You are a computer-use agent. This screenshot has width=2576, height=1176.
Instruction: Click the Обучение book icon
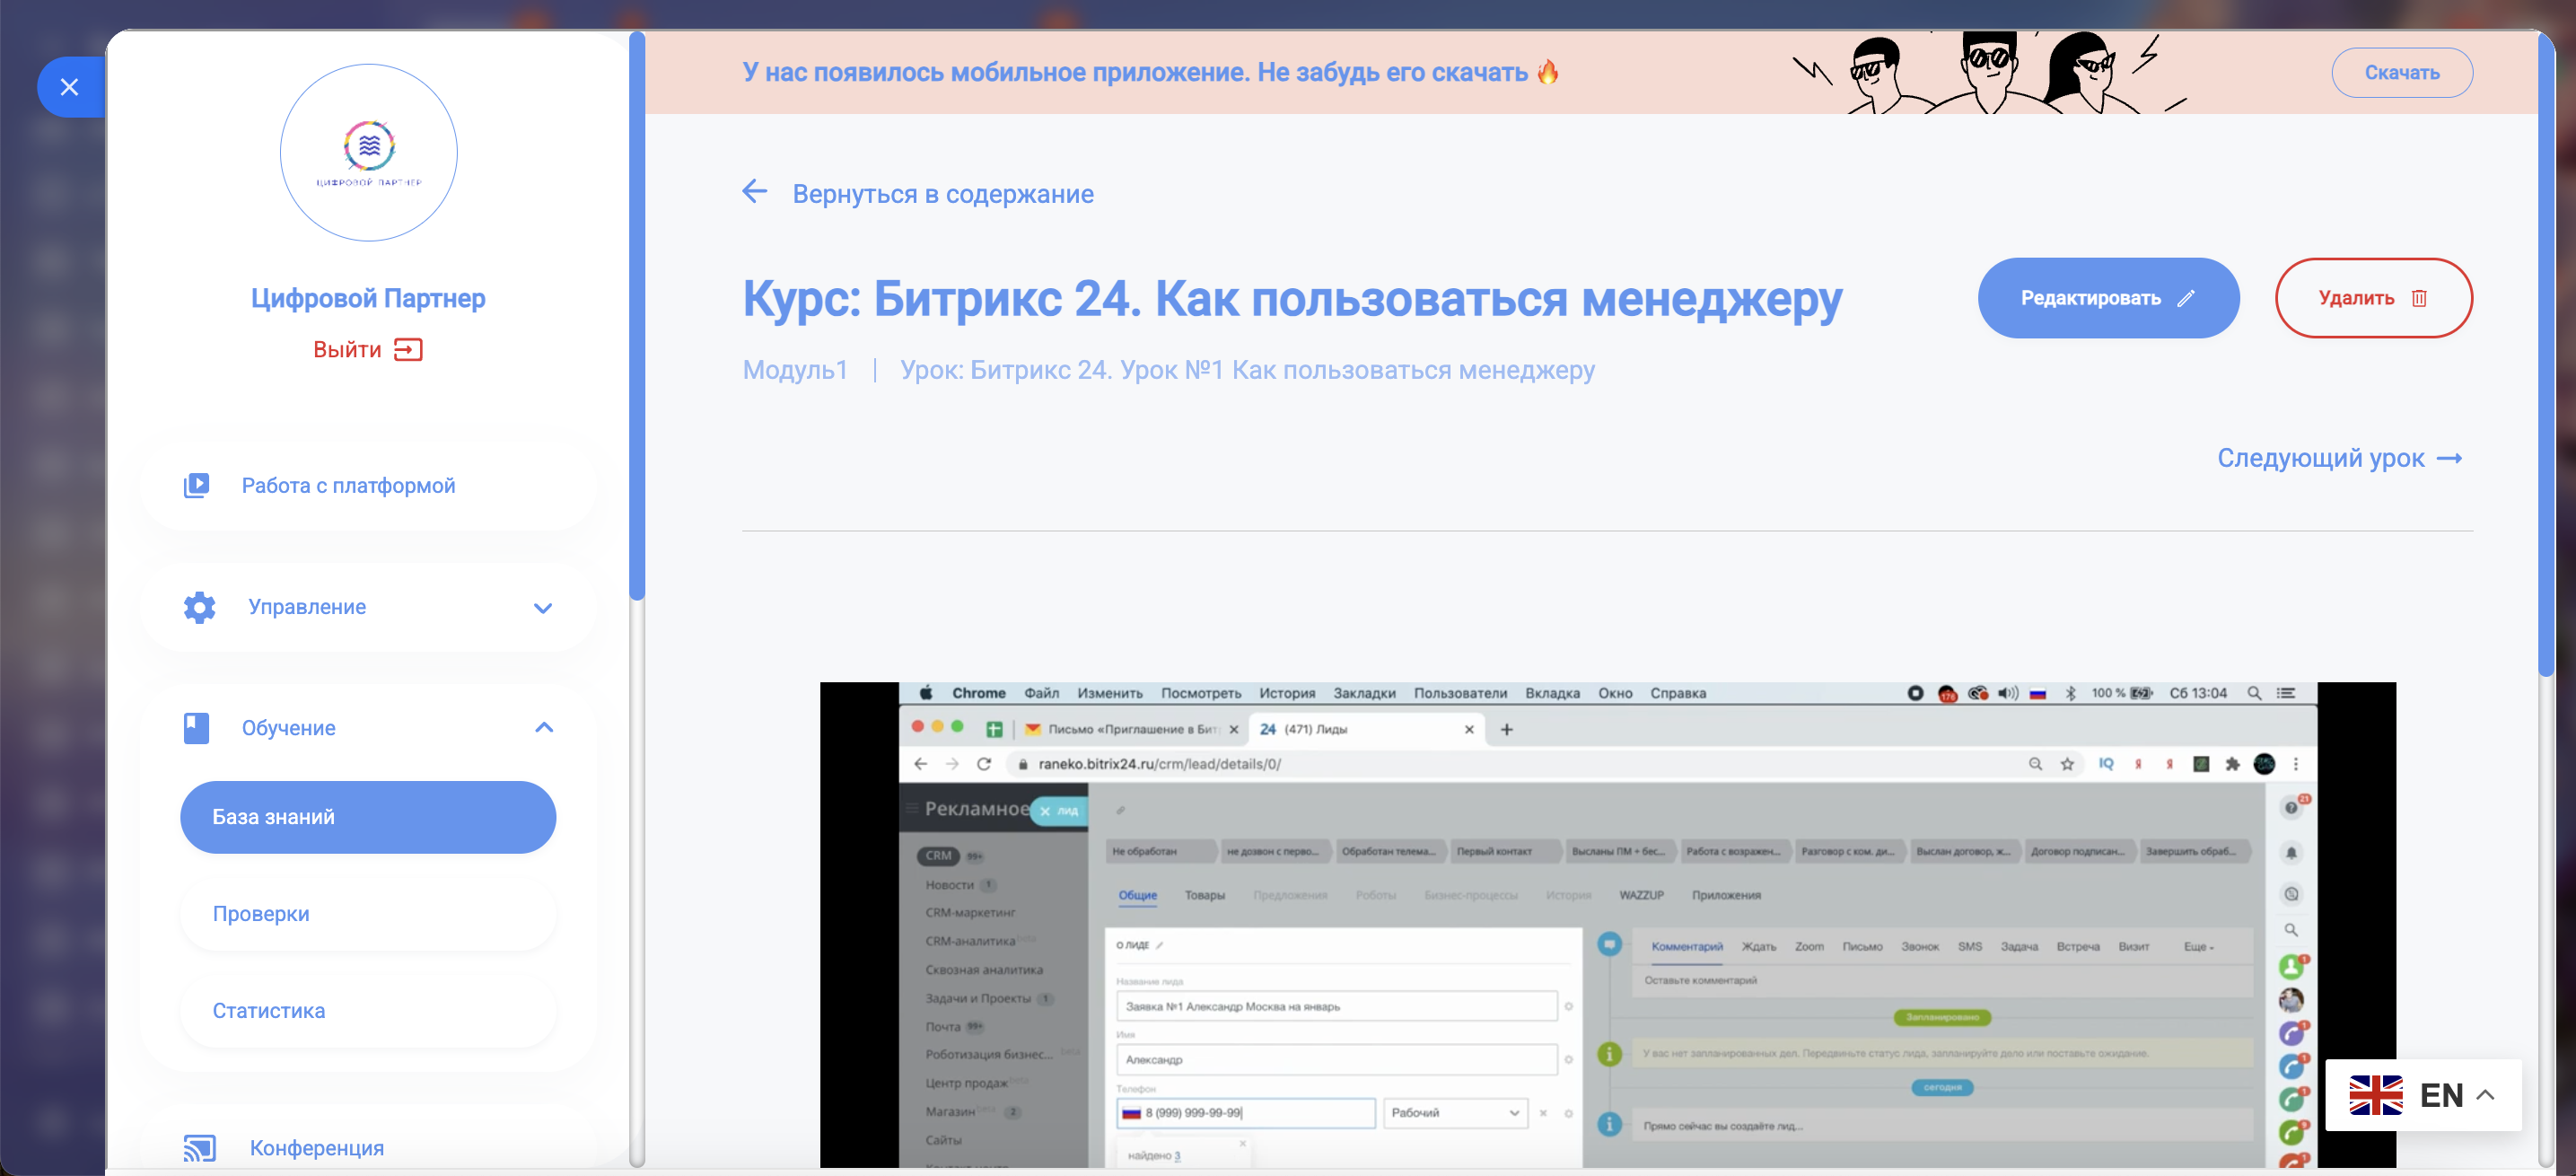(196, 727)
